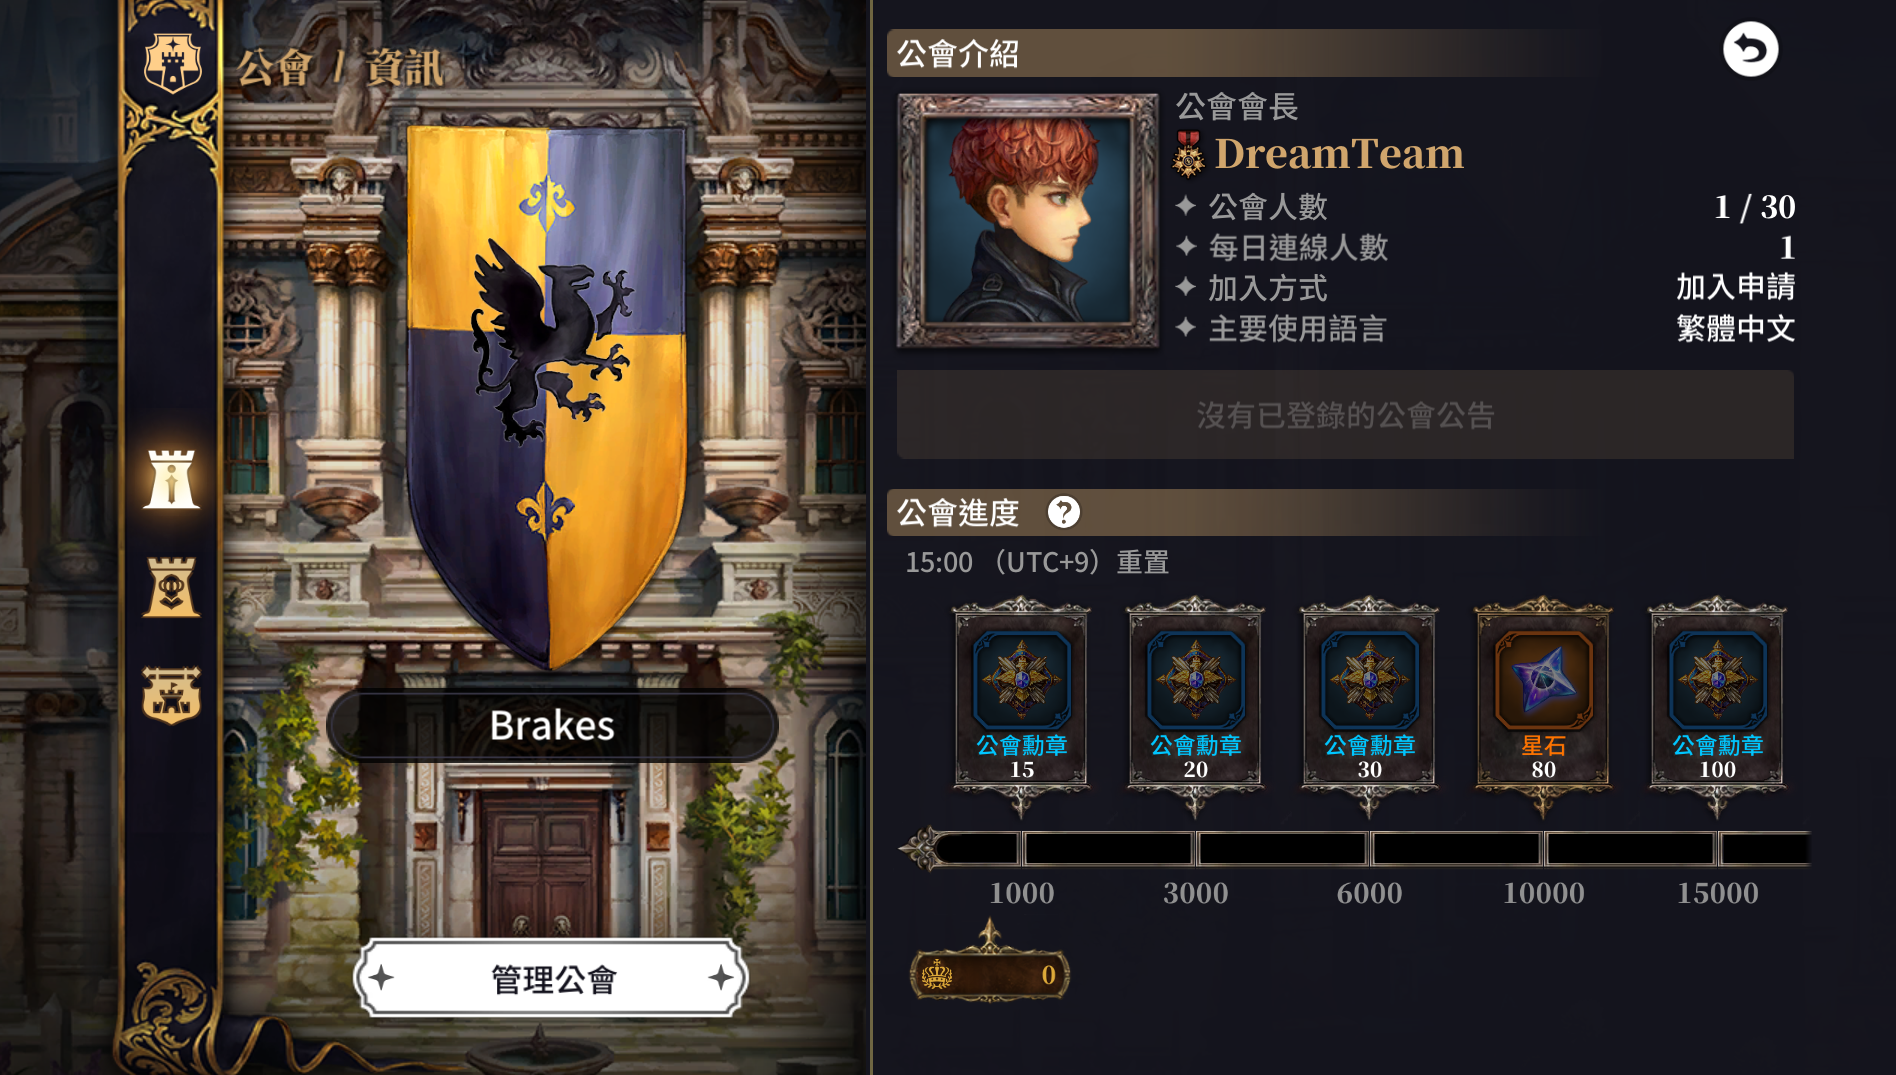Select the guild castle emblem at top sidebar

[172, 63]
